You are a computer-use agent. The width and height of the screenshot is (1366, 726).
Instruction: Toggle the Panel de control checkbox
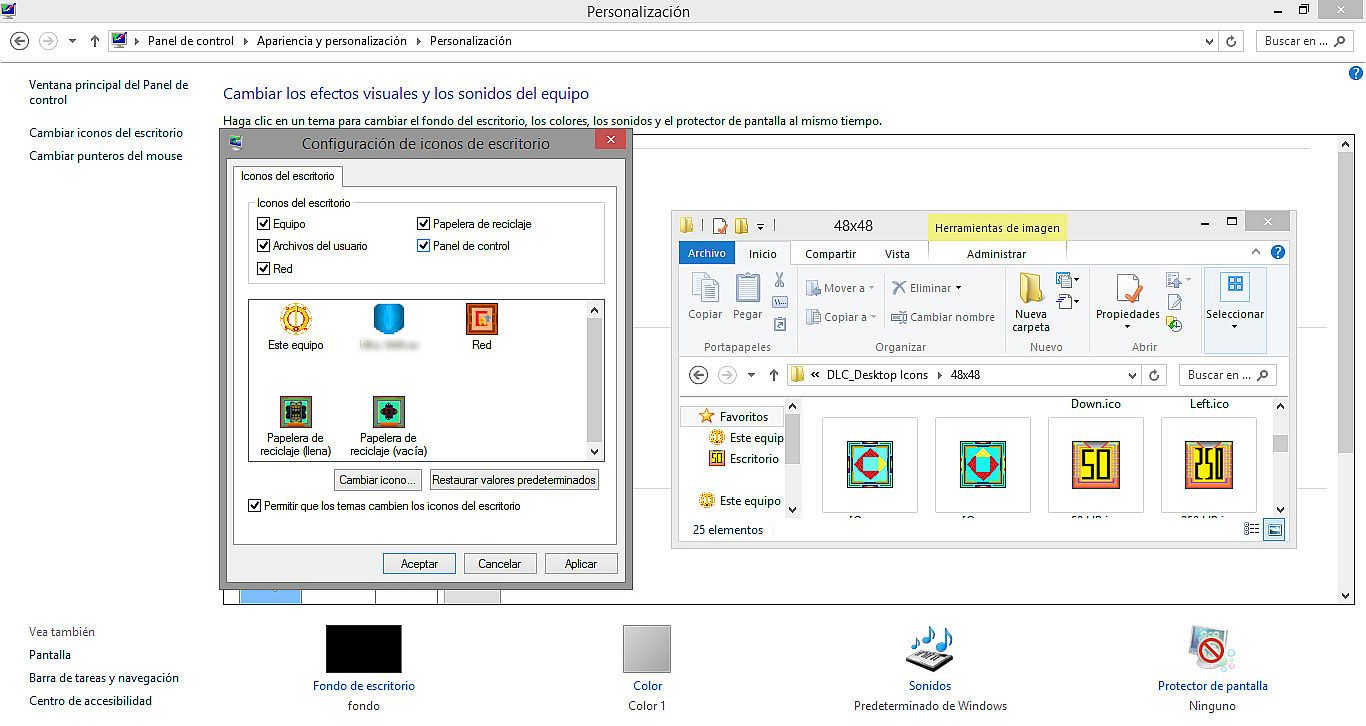click(x=424, y=246)
